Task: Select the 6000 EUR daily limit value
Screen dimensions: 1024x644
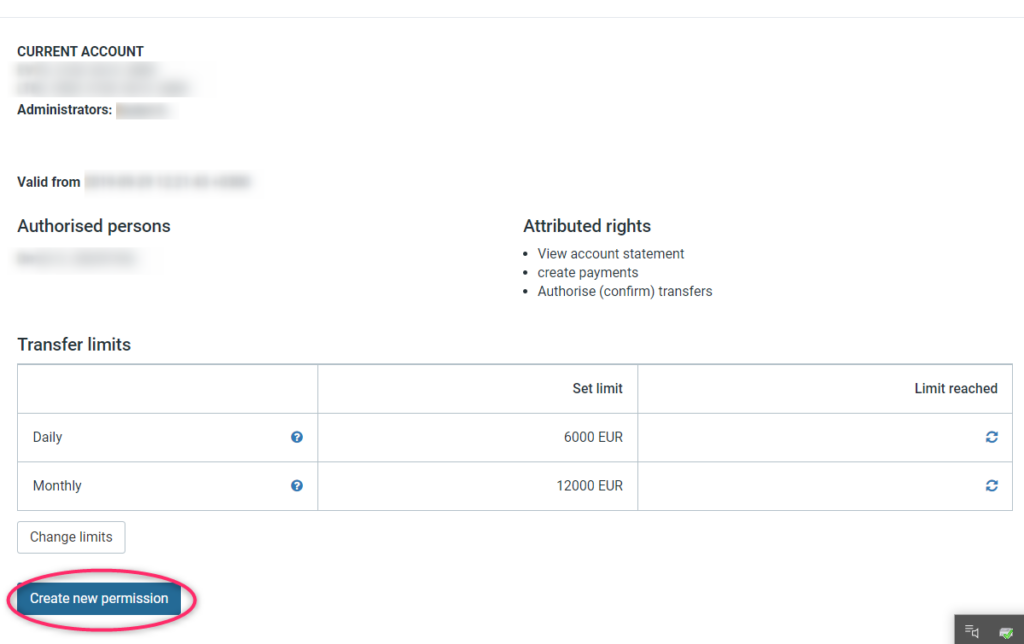Action: pos(593,437)
